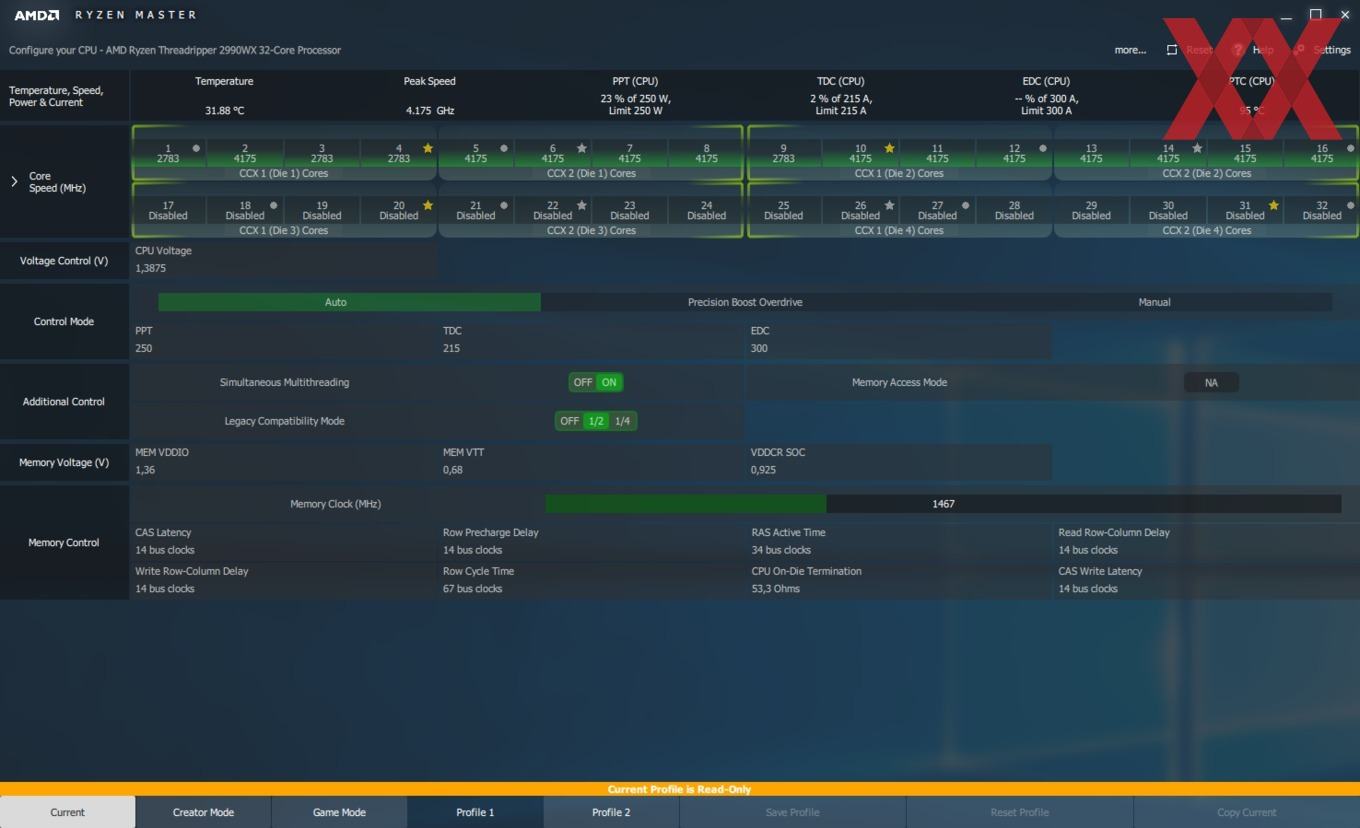Click the gold star on core 4
The width and height of the screenshot is (1360, 828).
(x=428, y=148)
